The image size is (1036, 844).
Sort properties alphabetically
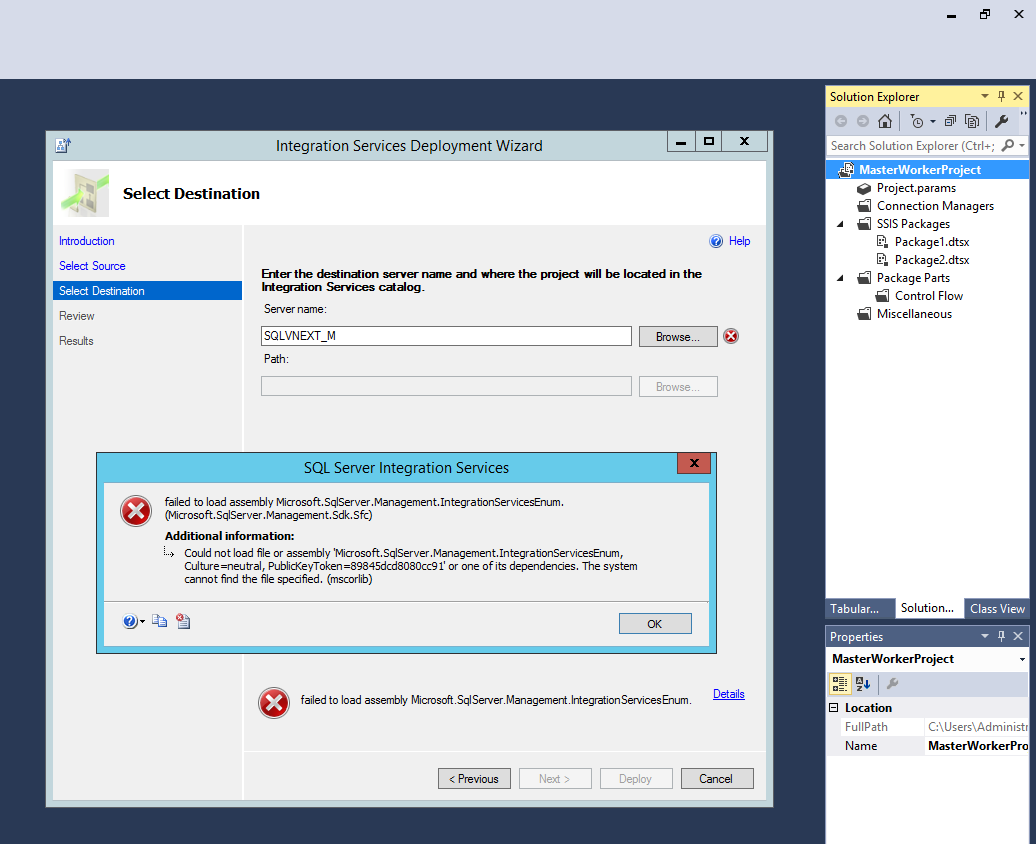863,683
